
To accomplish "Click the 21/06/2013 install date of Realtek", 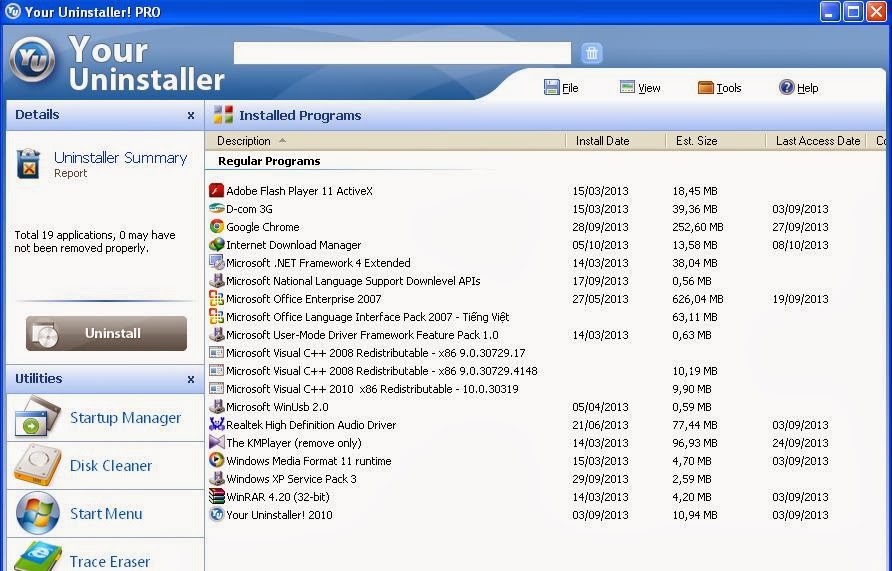I will (600, 425).
